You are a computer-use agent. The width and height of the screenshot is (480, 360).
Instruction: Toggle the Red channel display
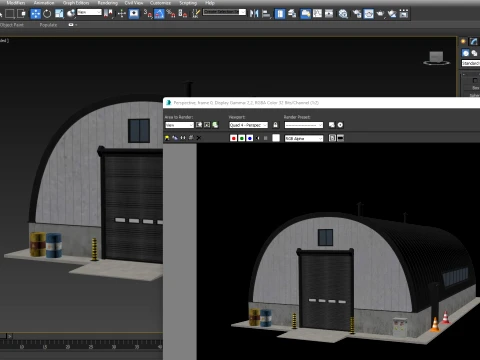click(x=233, y=138)
